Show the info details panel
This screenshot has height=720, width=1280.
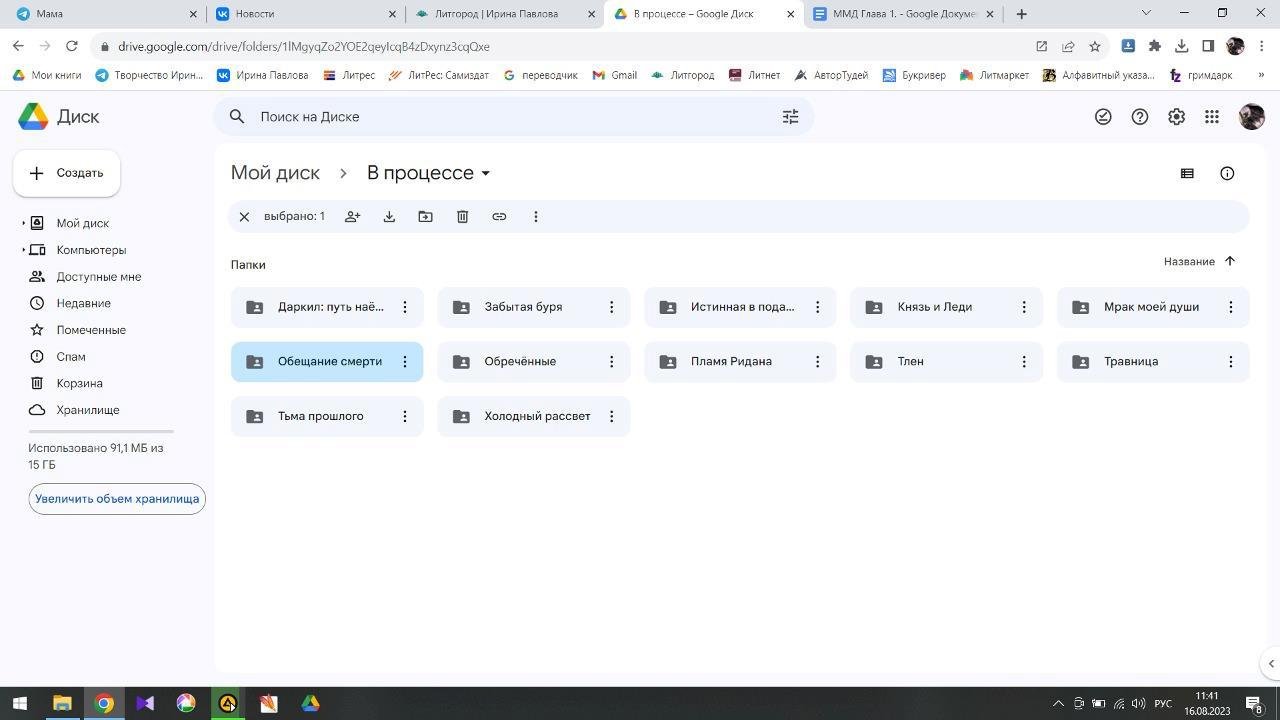click(1227, 173)
